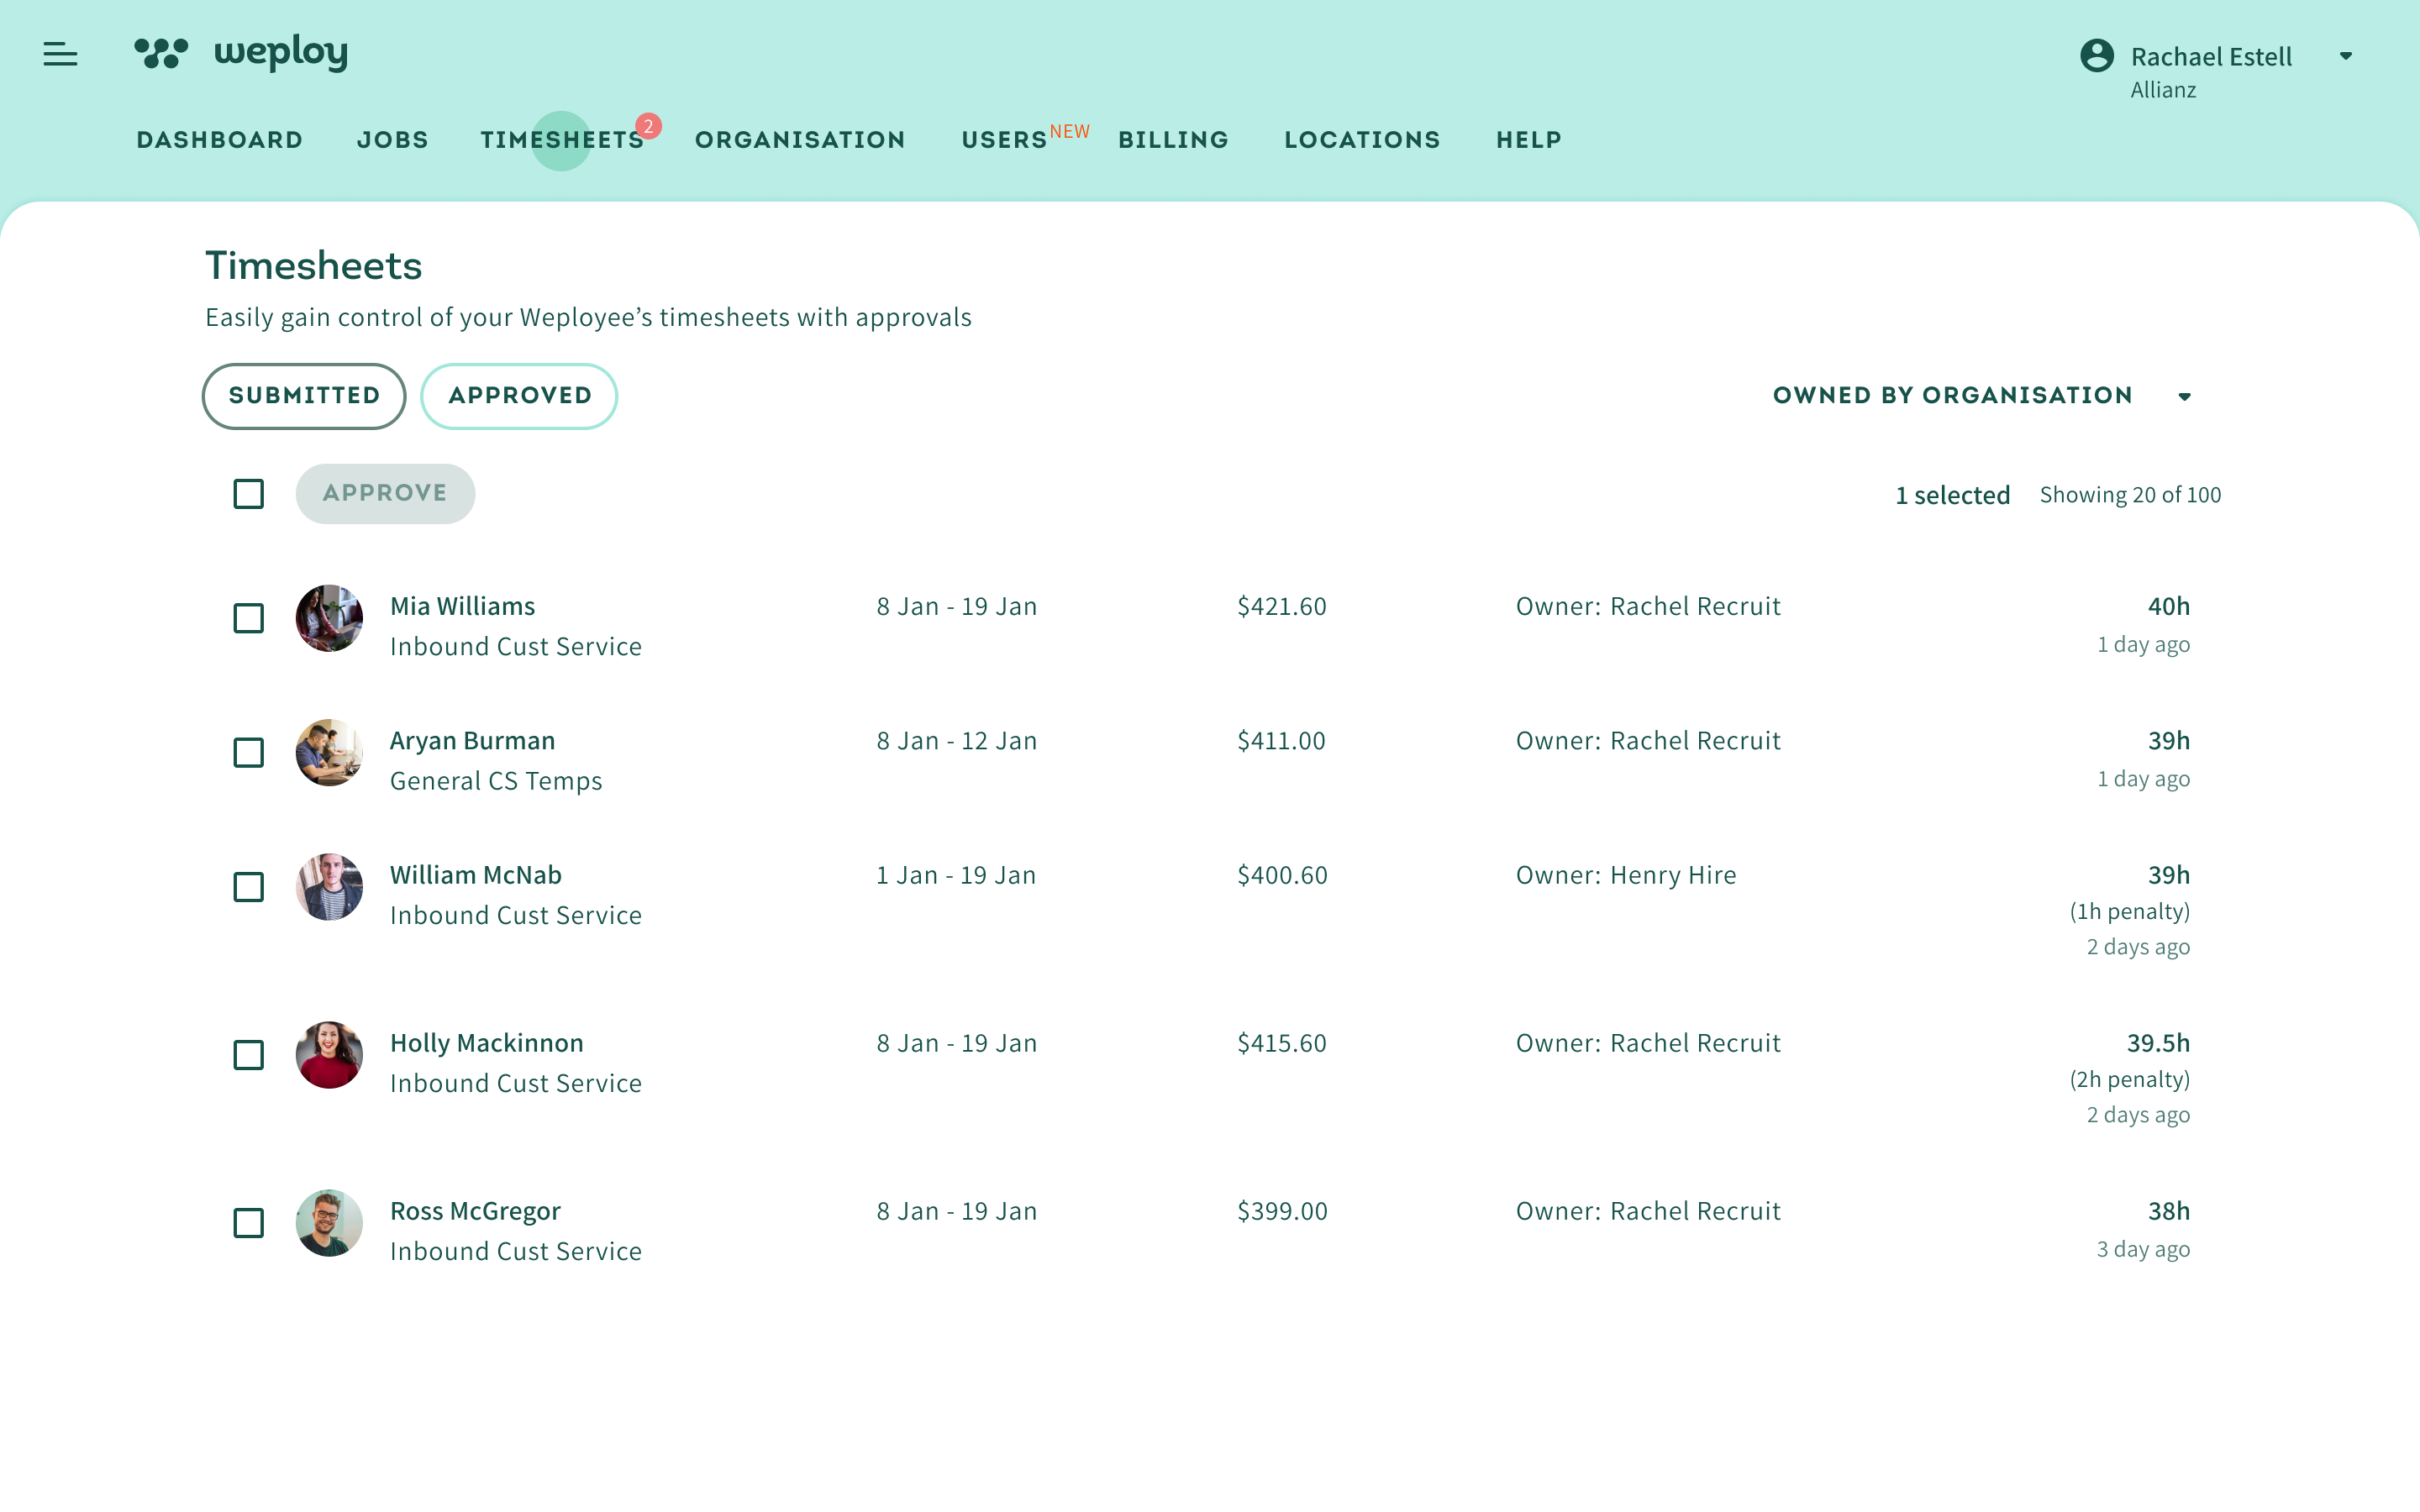Open the Locations menu item

tap(1362, 140)
